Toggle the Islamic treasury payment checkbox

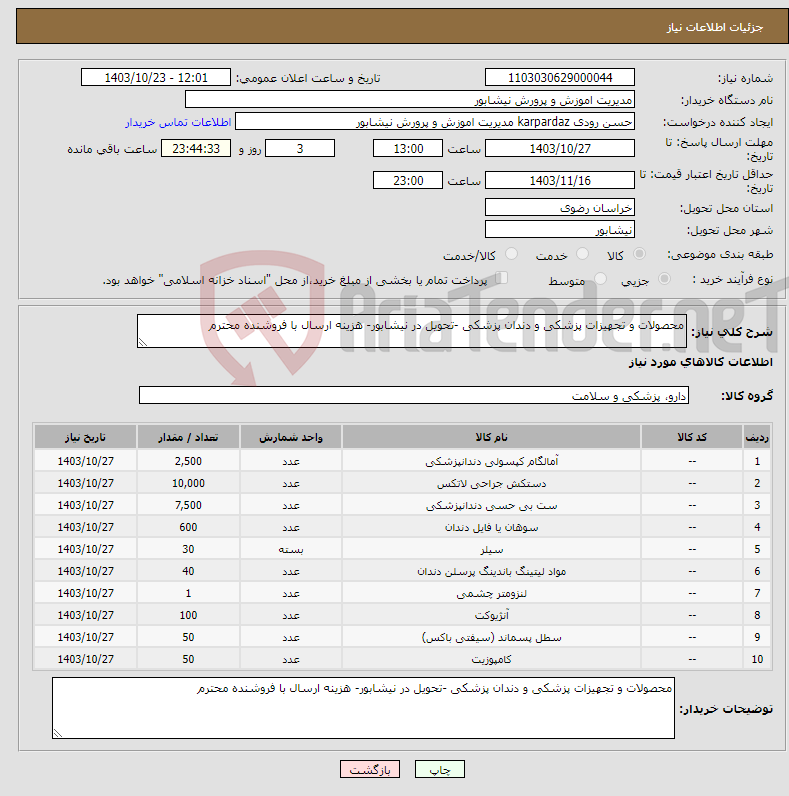click(502, 278)
